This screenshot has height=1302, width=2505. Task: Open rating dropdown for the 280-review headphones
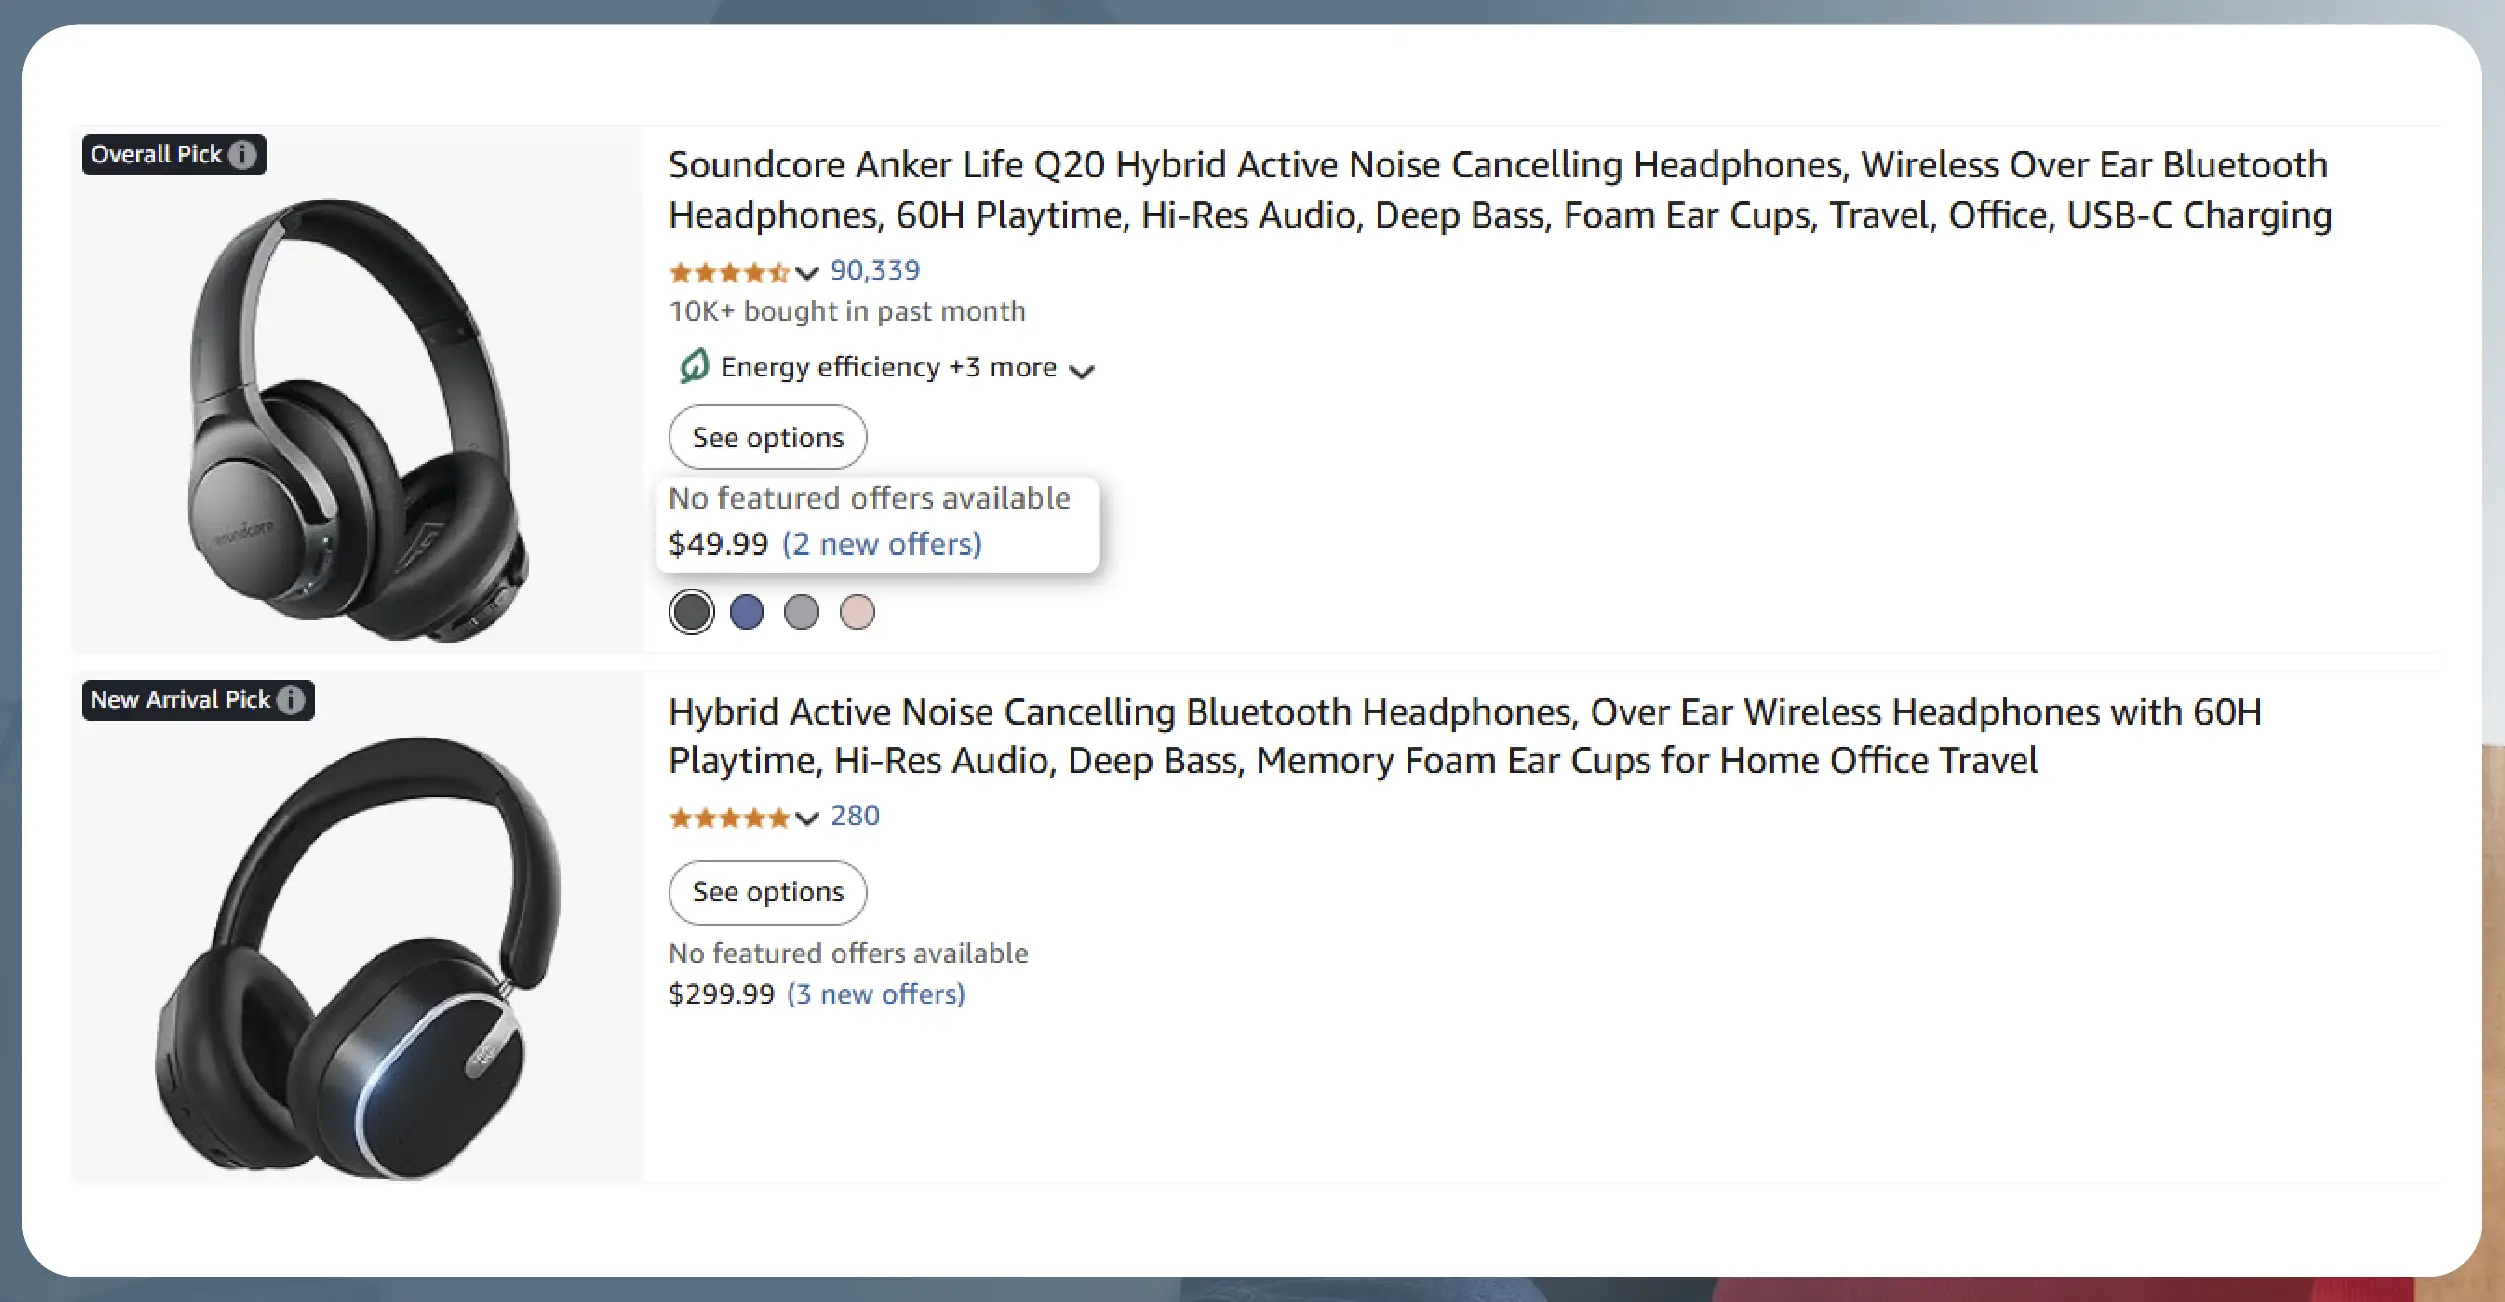coord(807,819)
